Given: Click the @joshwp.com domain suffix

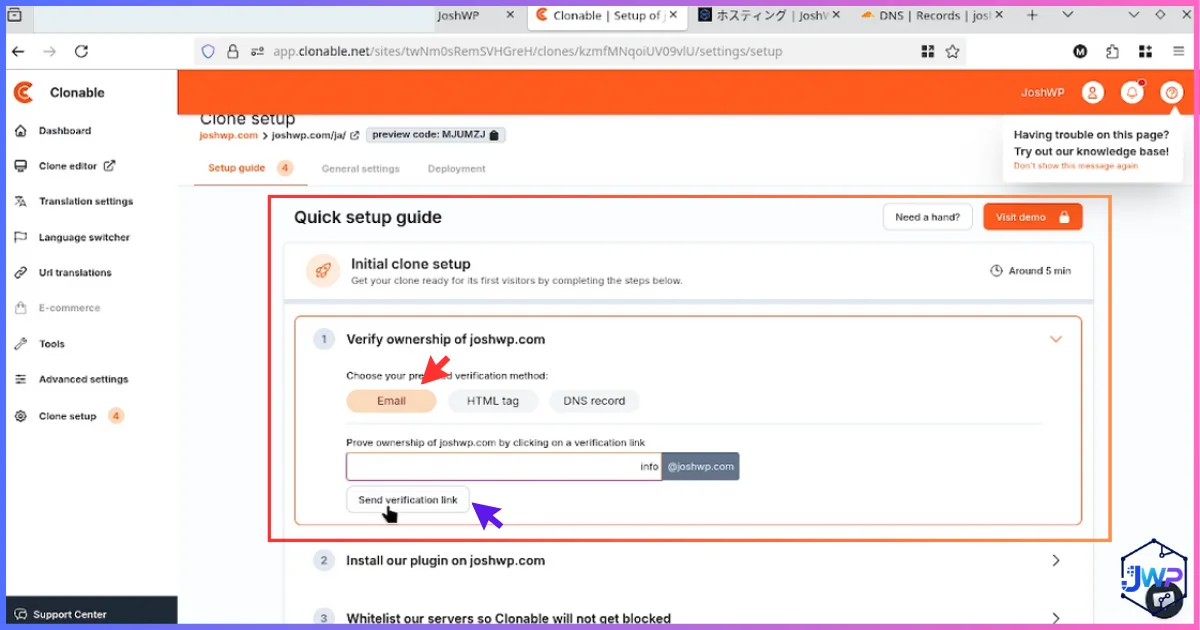Looking at the screenshot, I should coord(700,466).
